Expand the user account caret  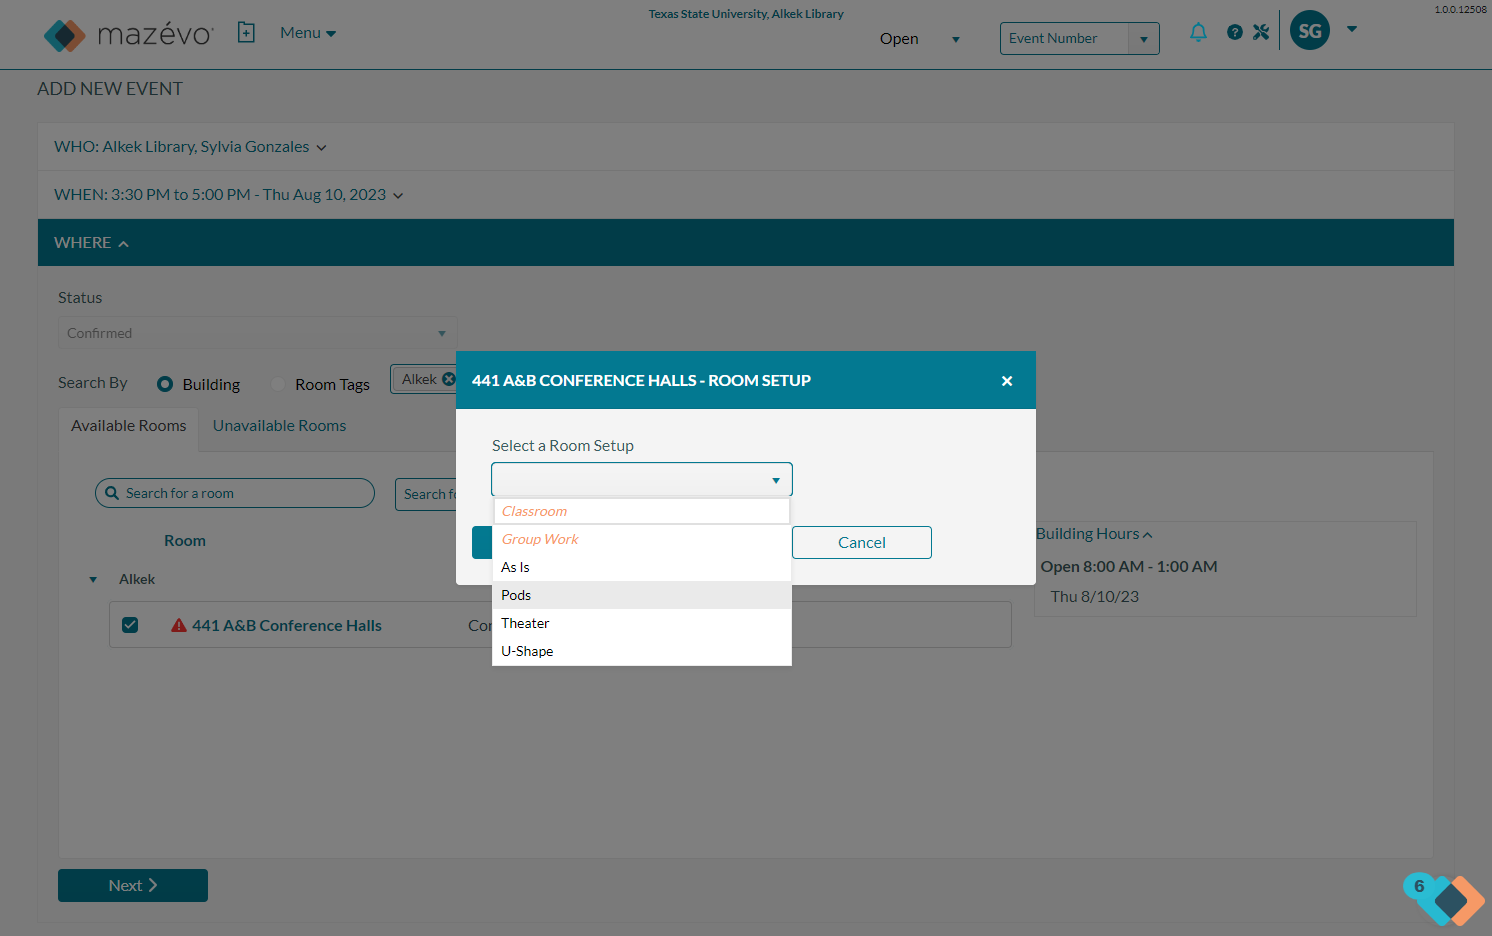1352,29
